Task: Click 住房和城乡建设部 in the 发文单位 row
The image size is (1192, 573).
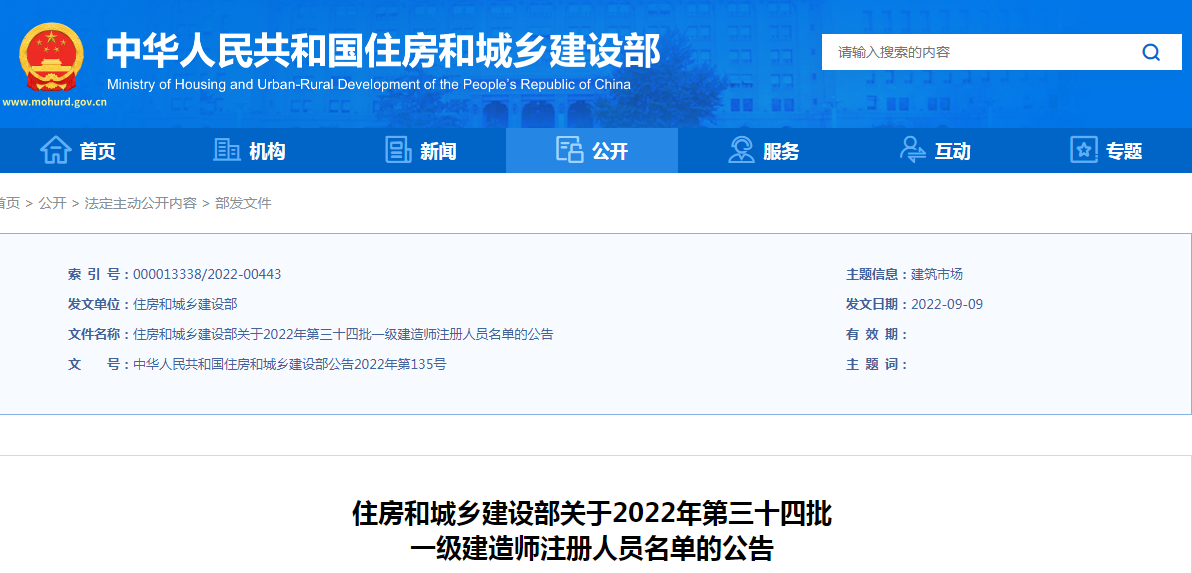Action: [185, 304]
